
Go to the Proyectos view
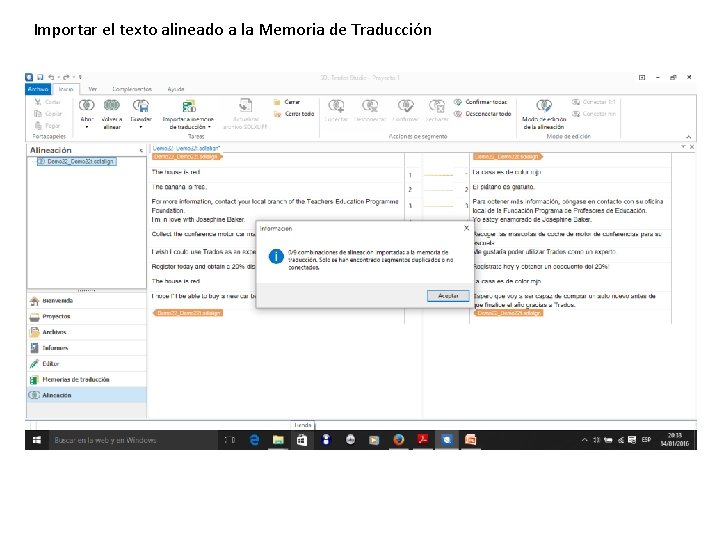click(x=86, y=316)
